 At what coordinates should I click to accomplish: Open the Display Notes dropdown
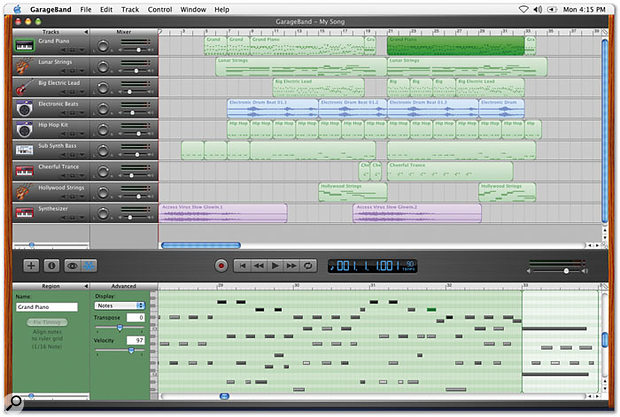120,306
